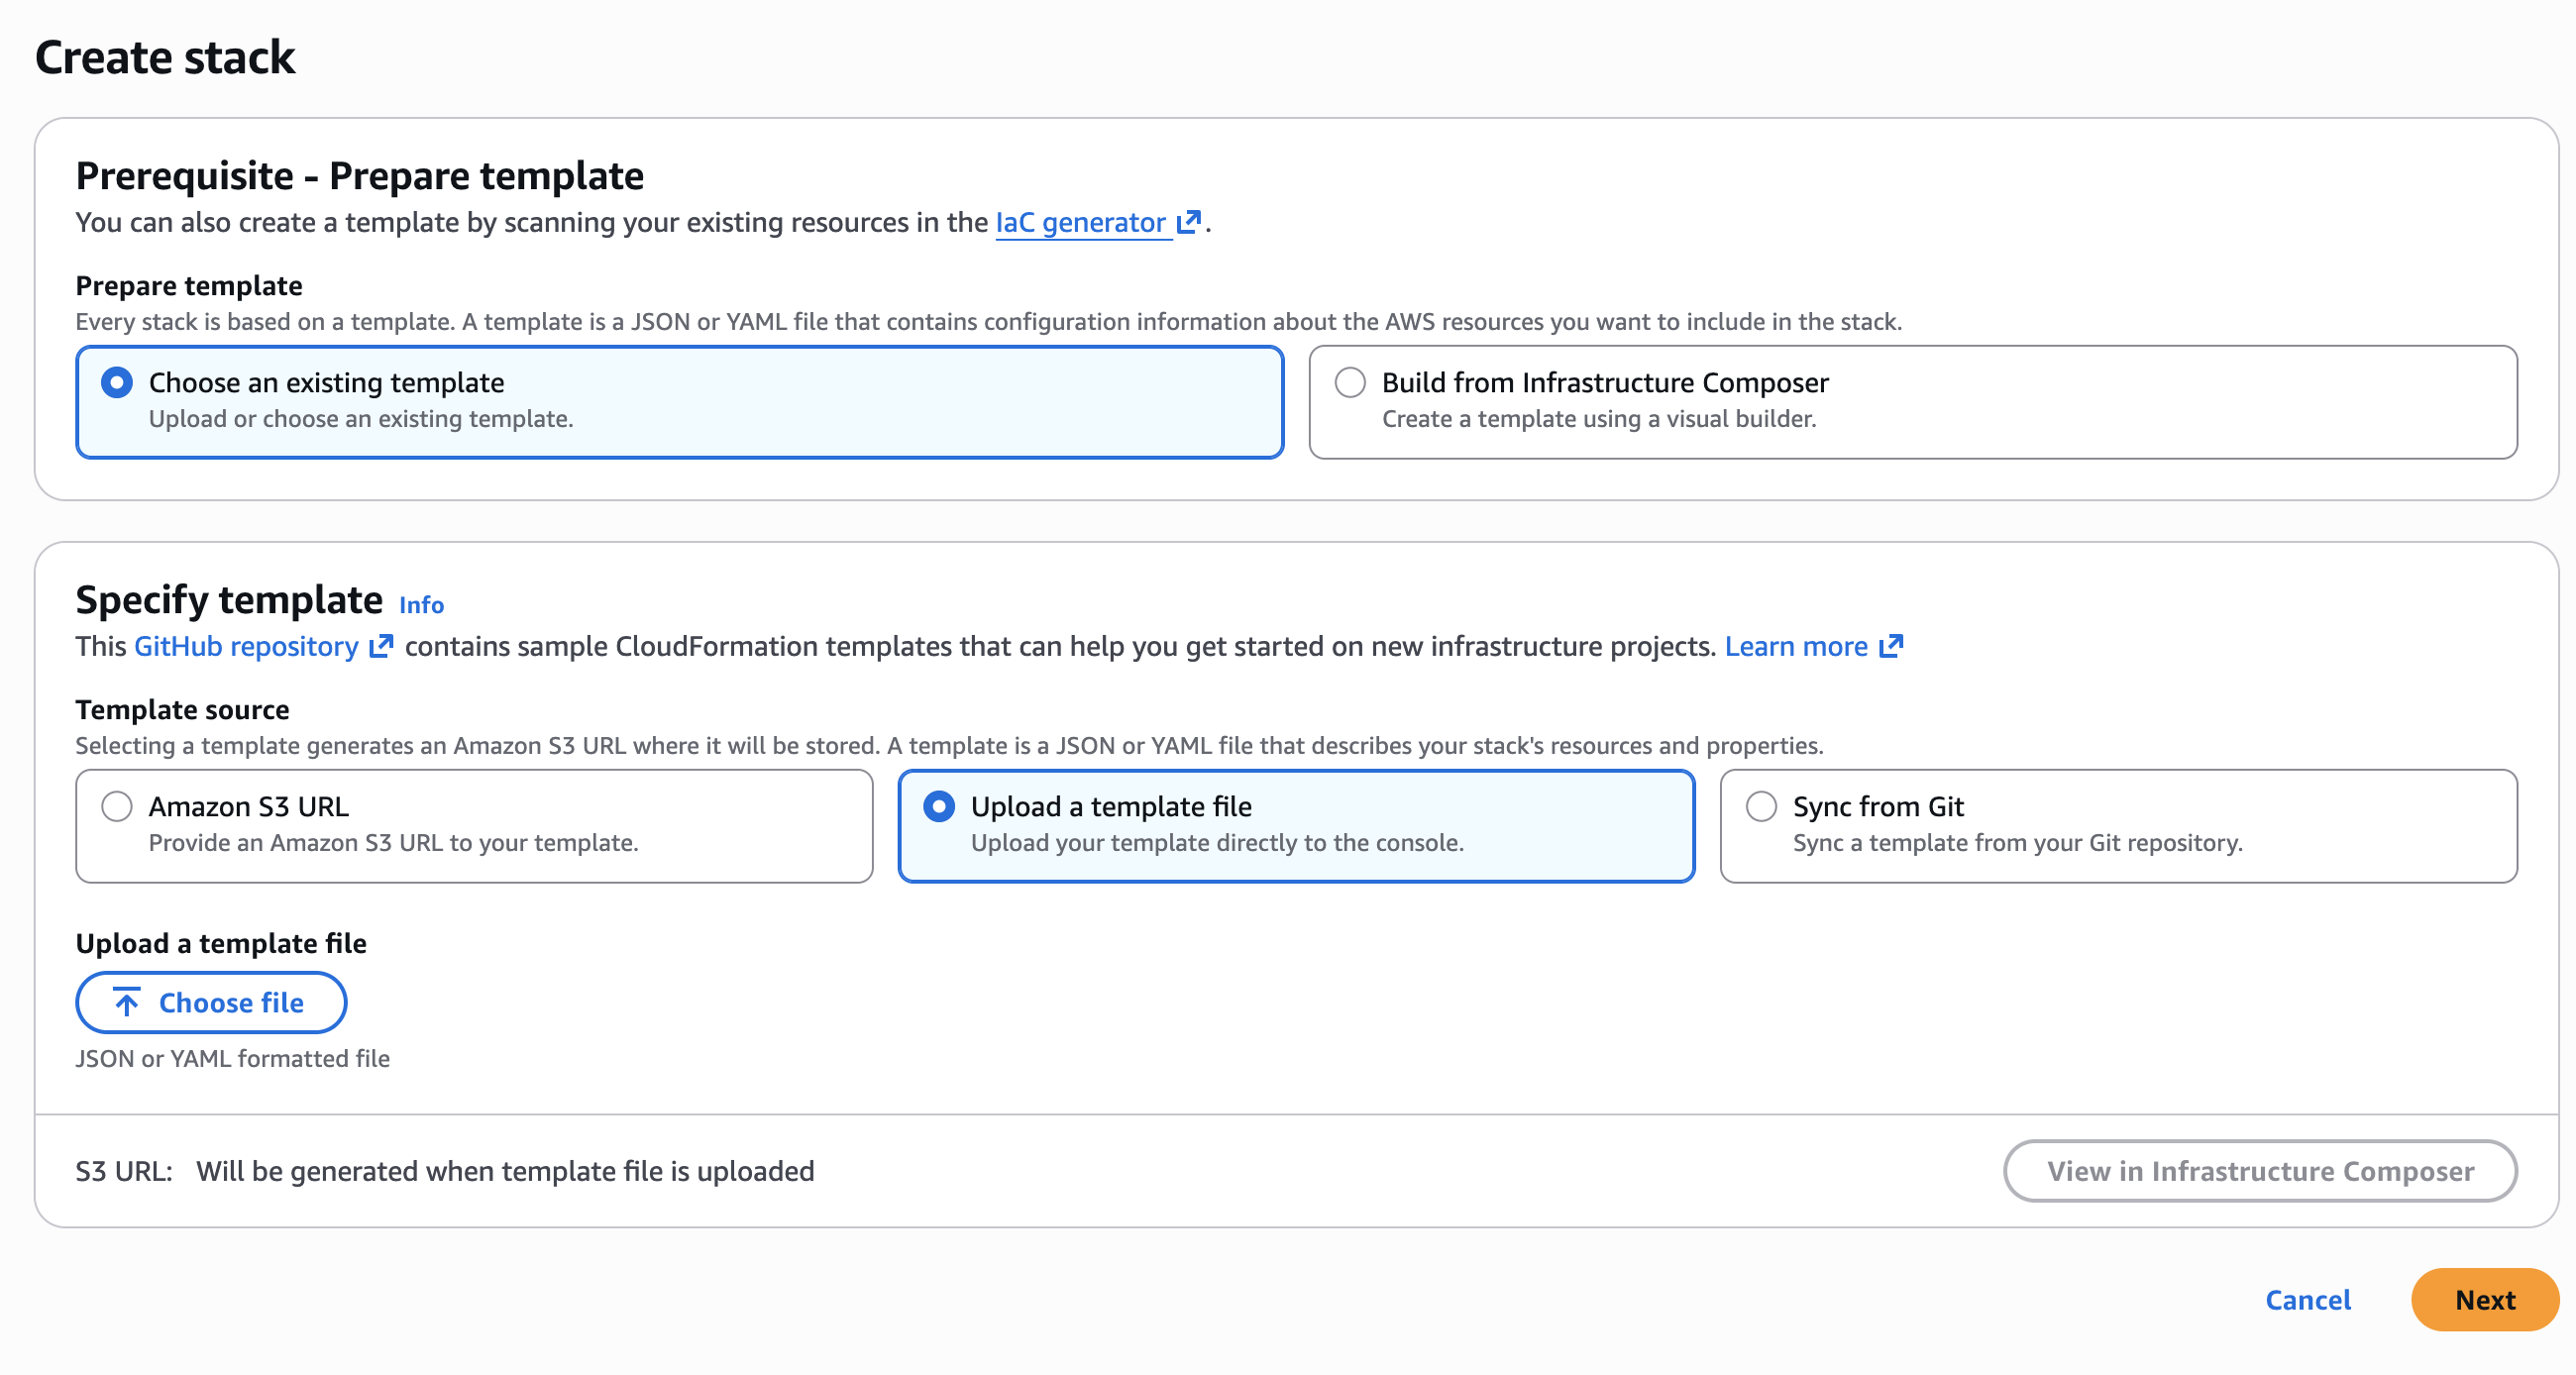Select Sync from Git option
This screenshot has width=2576, height=1375.
point(1760,806)
